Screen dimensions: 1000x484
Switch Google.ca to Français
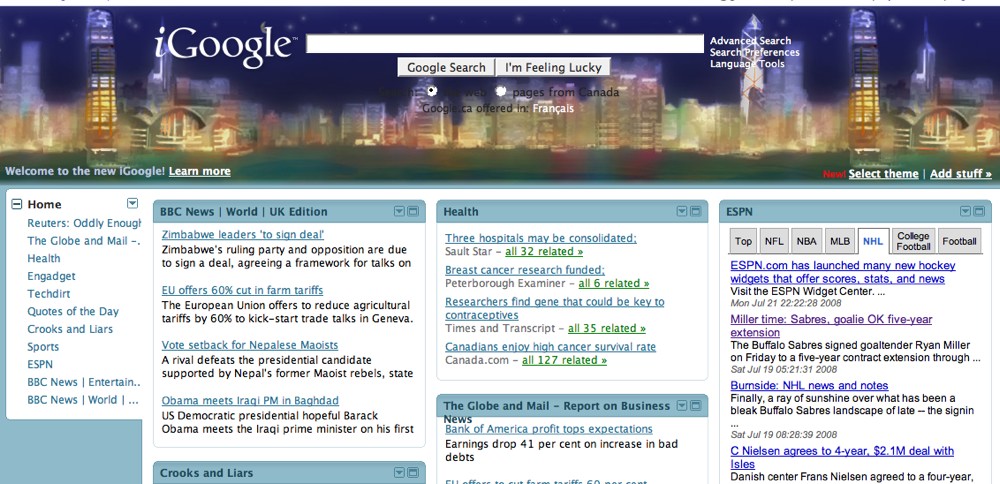click(x=553, y=108)
